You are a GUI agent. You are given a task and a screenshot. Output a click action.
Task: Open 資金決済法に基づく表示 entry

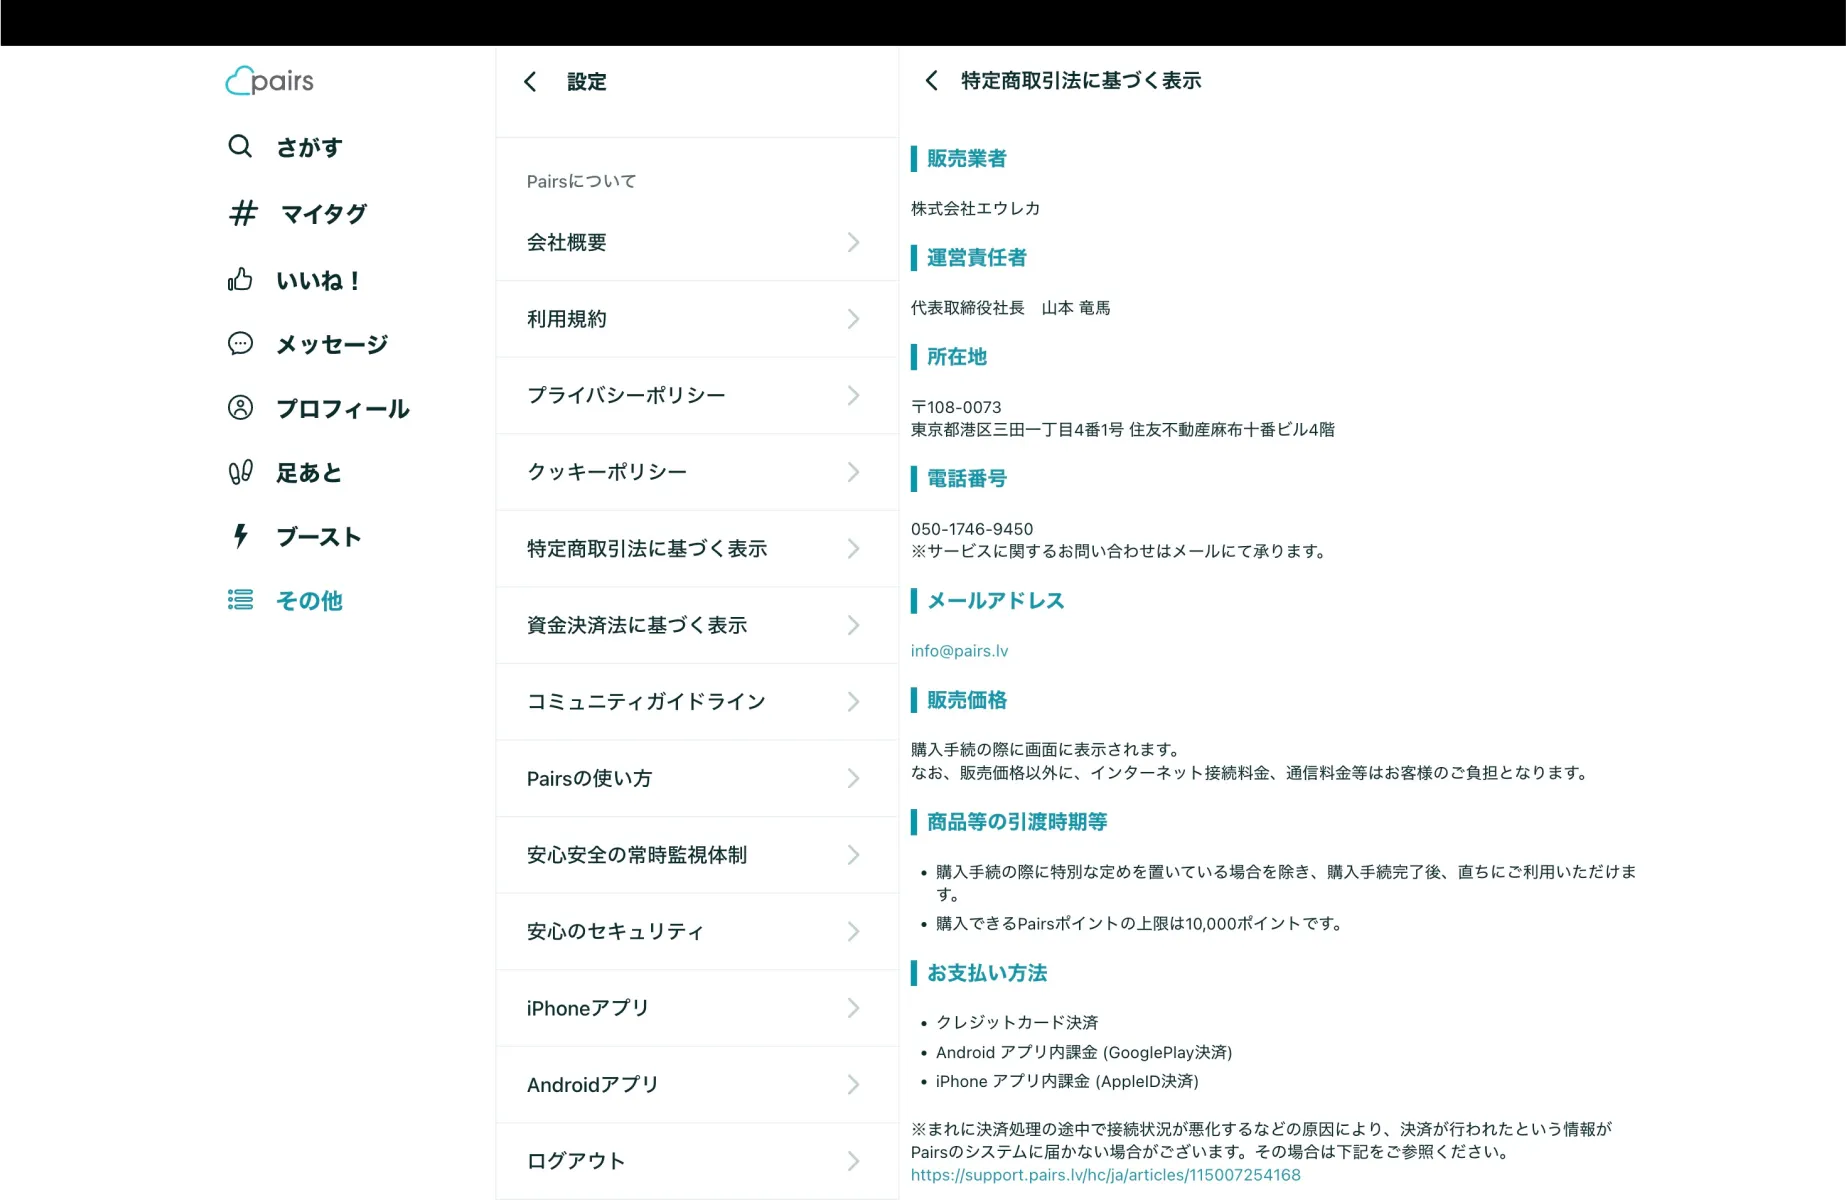tap(697, 625)
